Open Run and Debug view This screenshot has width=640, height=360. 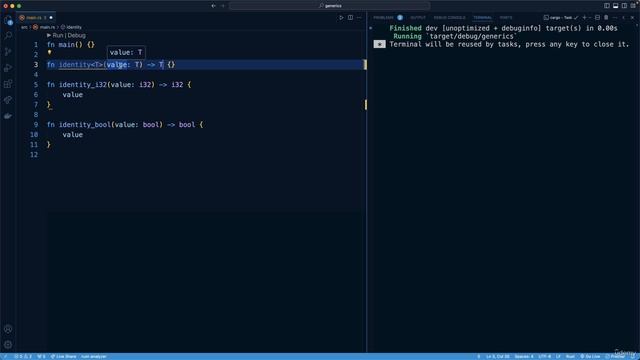click(x=8, y=68)
